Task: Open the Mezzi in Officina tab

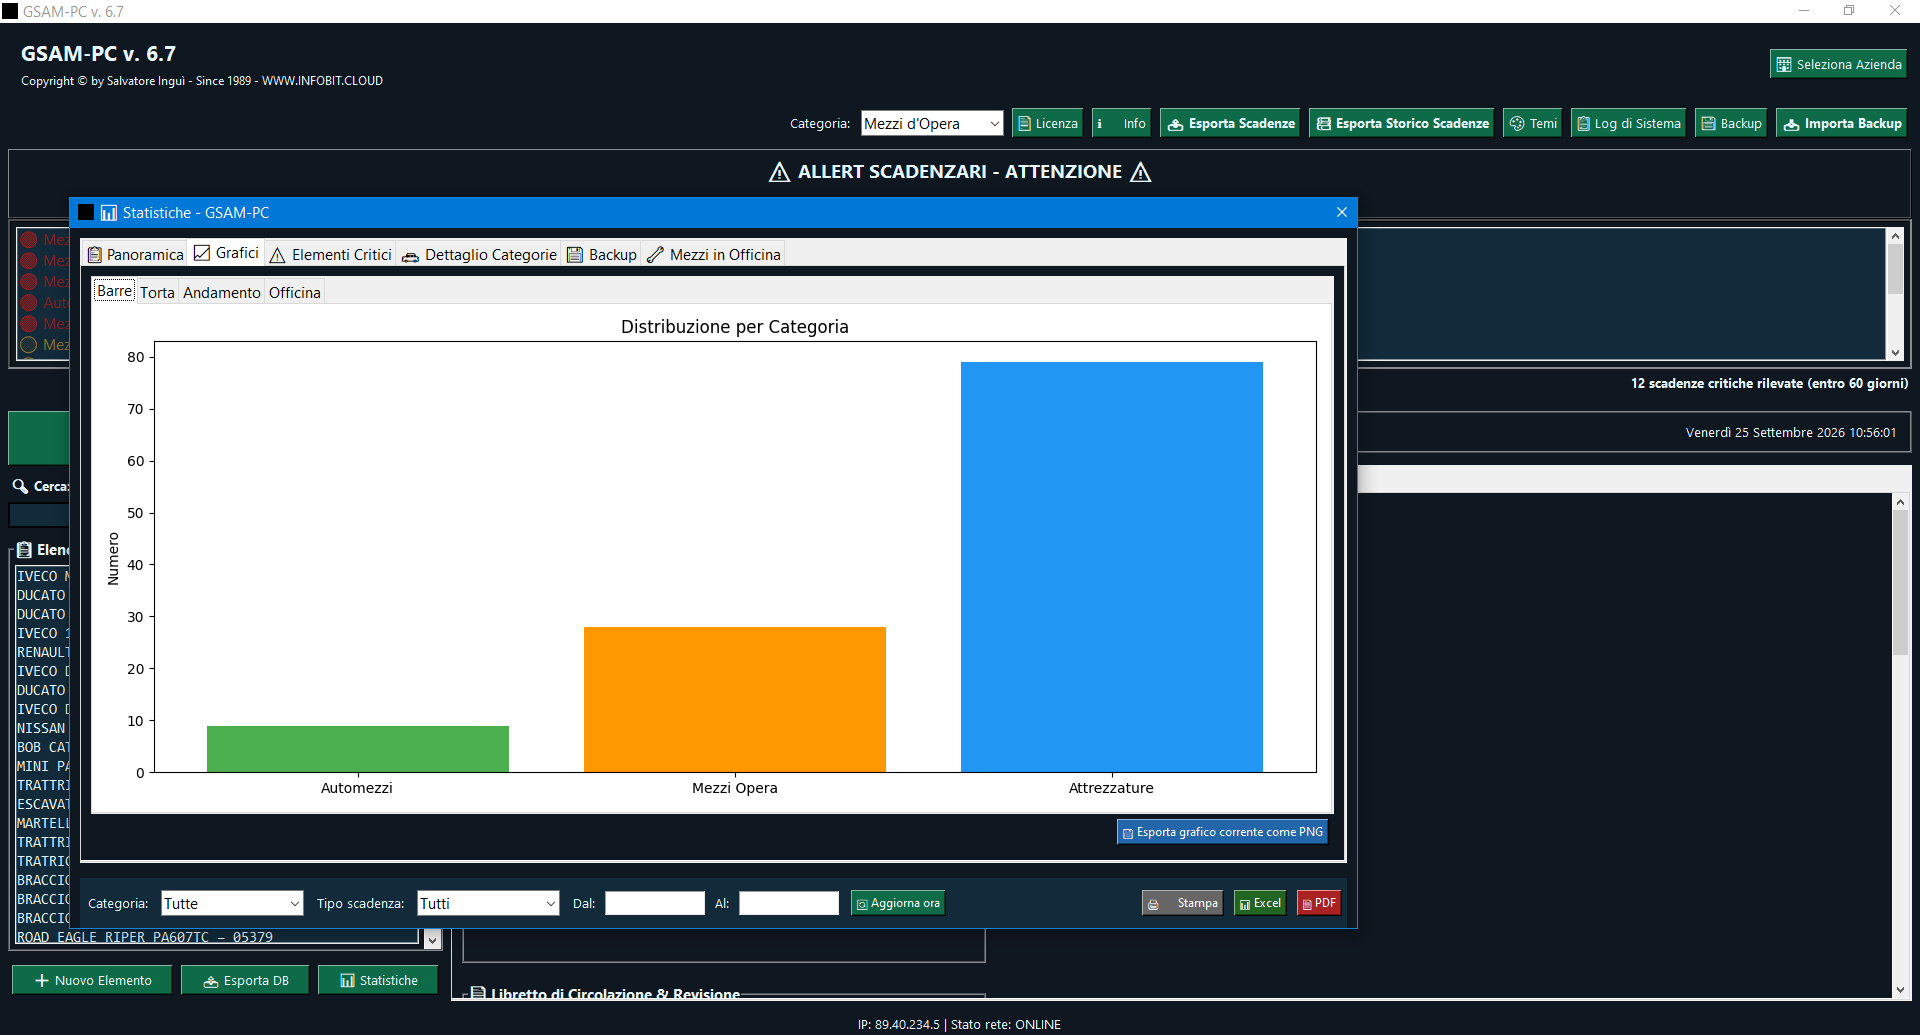Action: pyautogui.click(x=713, y=254)
